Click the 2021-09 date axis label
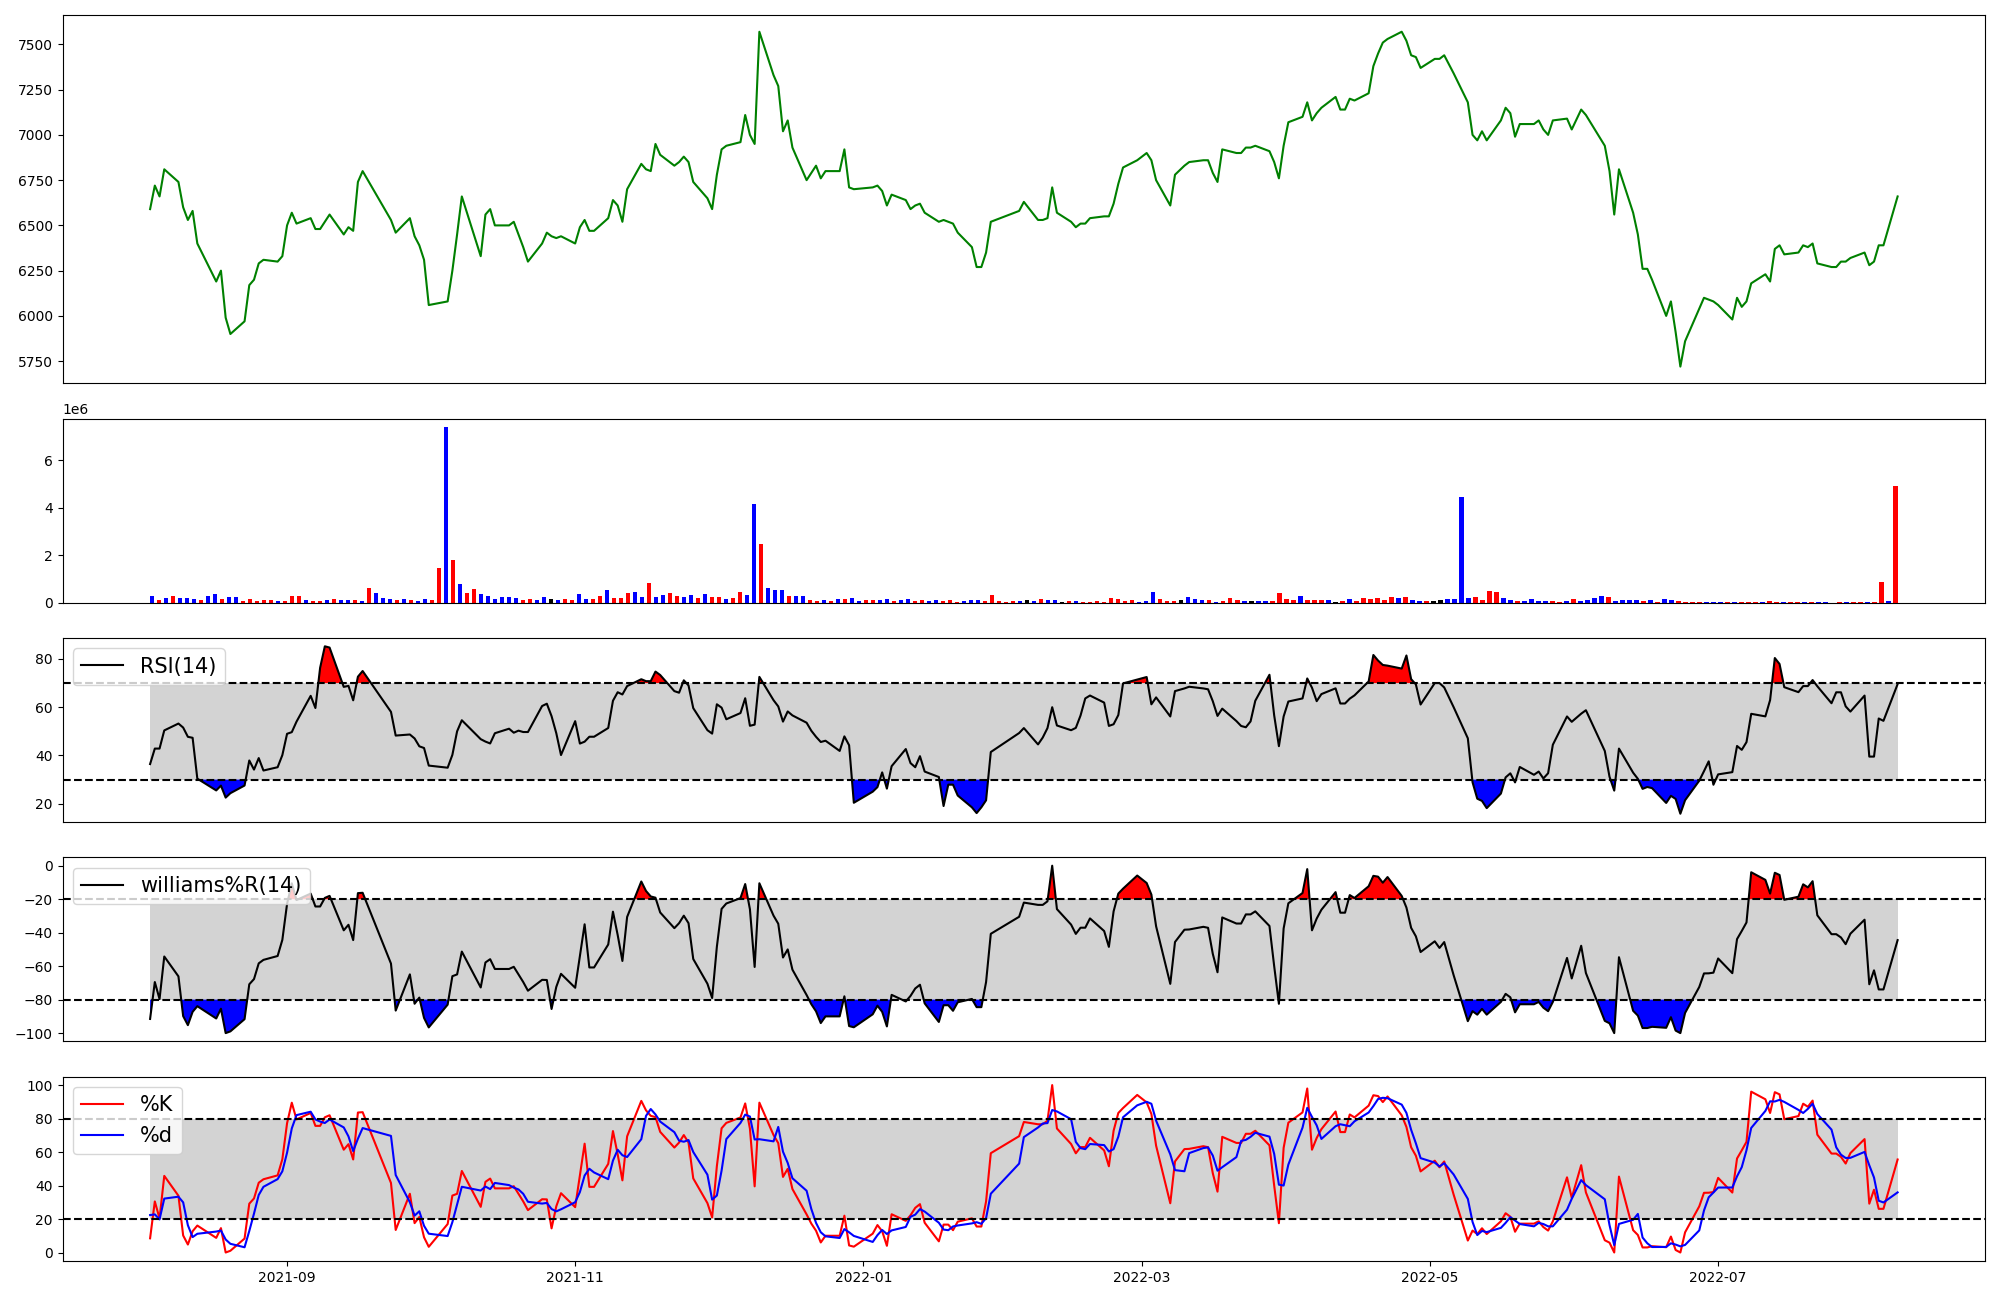The width and height of the screenshot is (2000, 1300). pyautogui.click(x=287, y=1277)
